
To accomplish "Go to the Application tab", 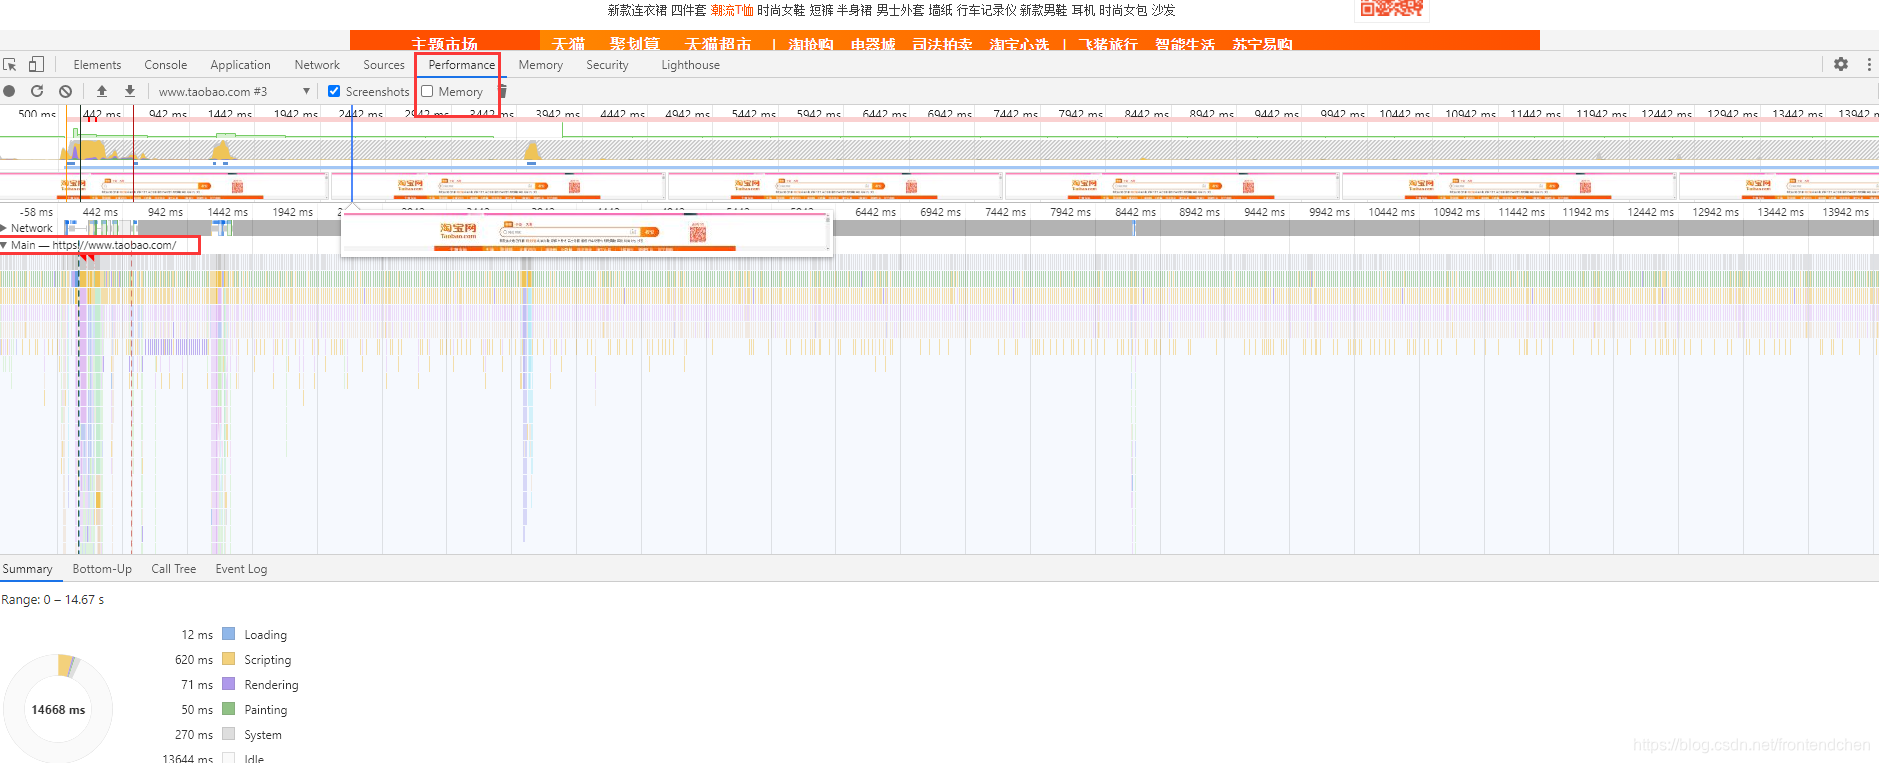I will (x=240, y=65).
